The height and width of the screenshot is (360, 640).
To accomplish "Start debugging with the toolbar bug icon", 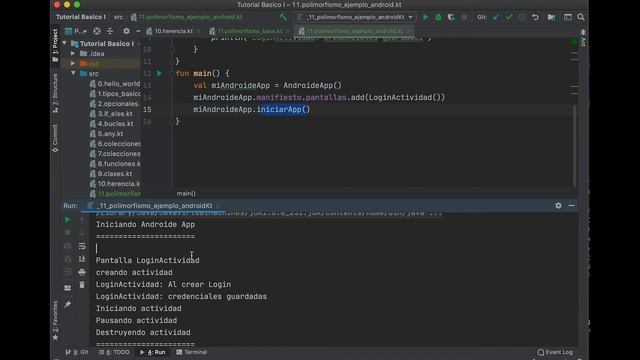I will coord(438,17).
